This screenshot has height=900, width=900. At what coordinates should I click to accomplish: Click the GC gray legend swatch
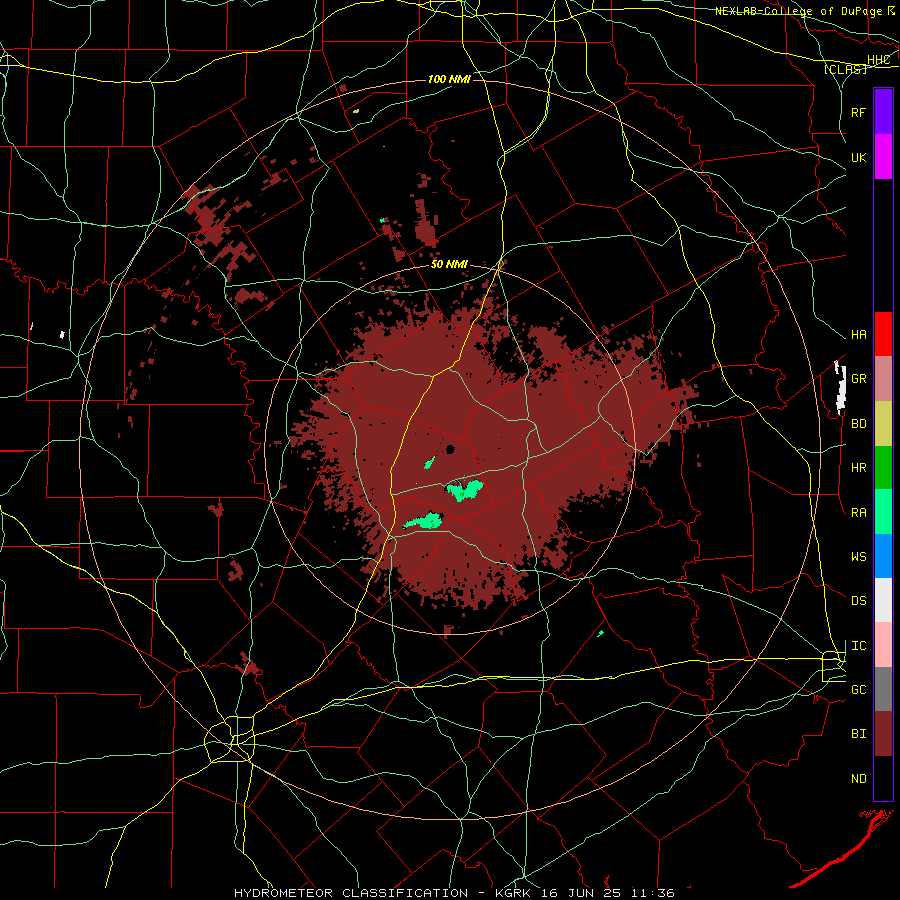click(x=883, y=689)
